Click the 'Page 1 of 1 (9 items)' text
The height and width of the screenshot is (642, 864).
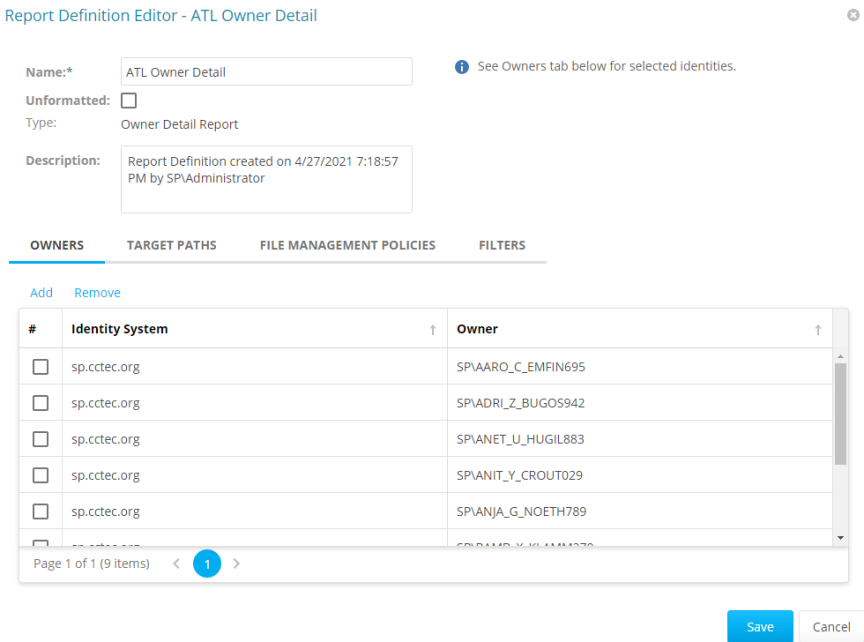coord(91,564)
